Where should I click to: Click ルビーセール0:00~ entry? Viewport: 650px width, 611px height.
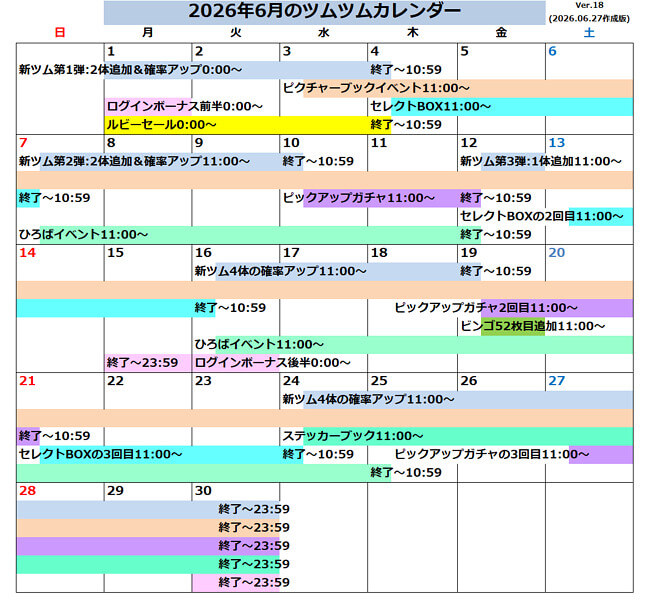pos(162,124)
